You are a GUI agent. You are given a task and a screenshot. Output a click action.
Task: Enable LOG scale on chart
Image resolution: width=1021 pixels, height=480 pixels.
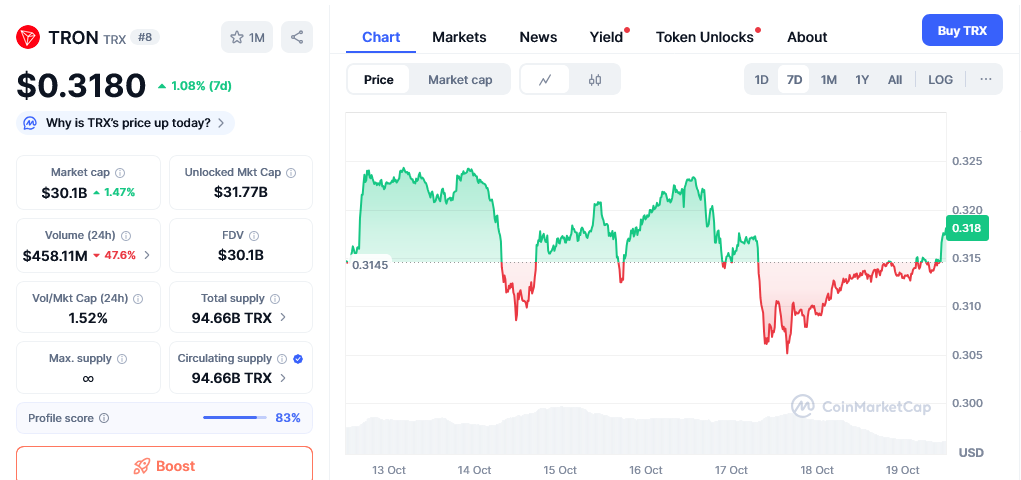[x=940, y=80]
